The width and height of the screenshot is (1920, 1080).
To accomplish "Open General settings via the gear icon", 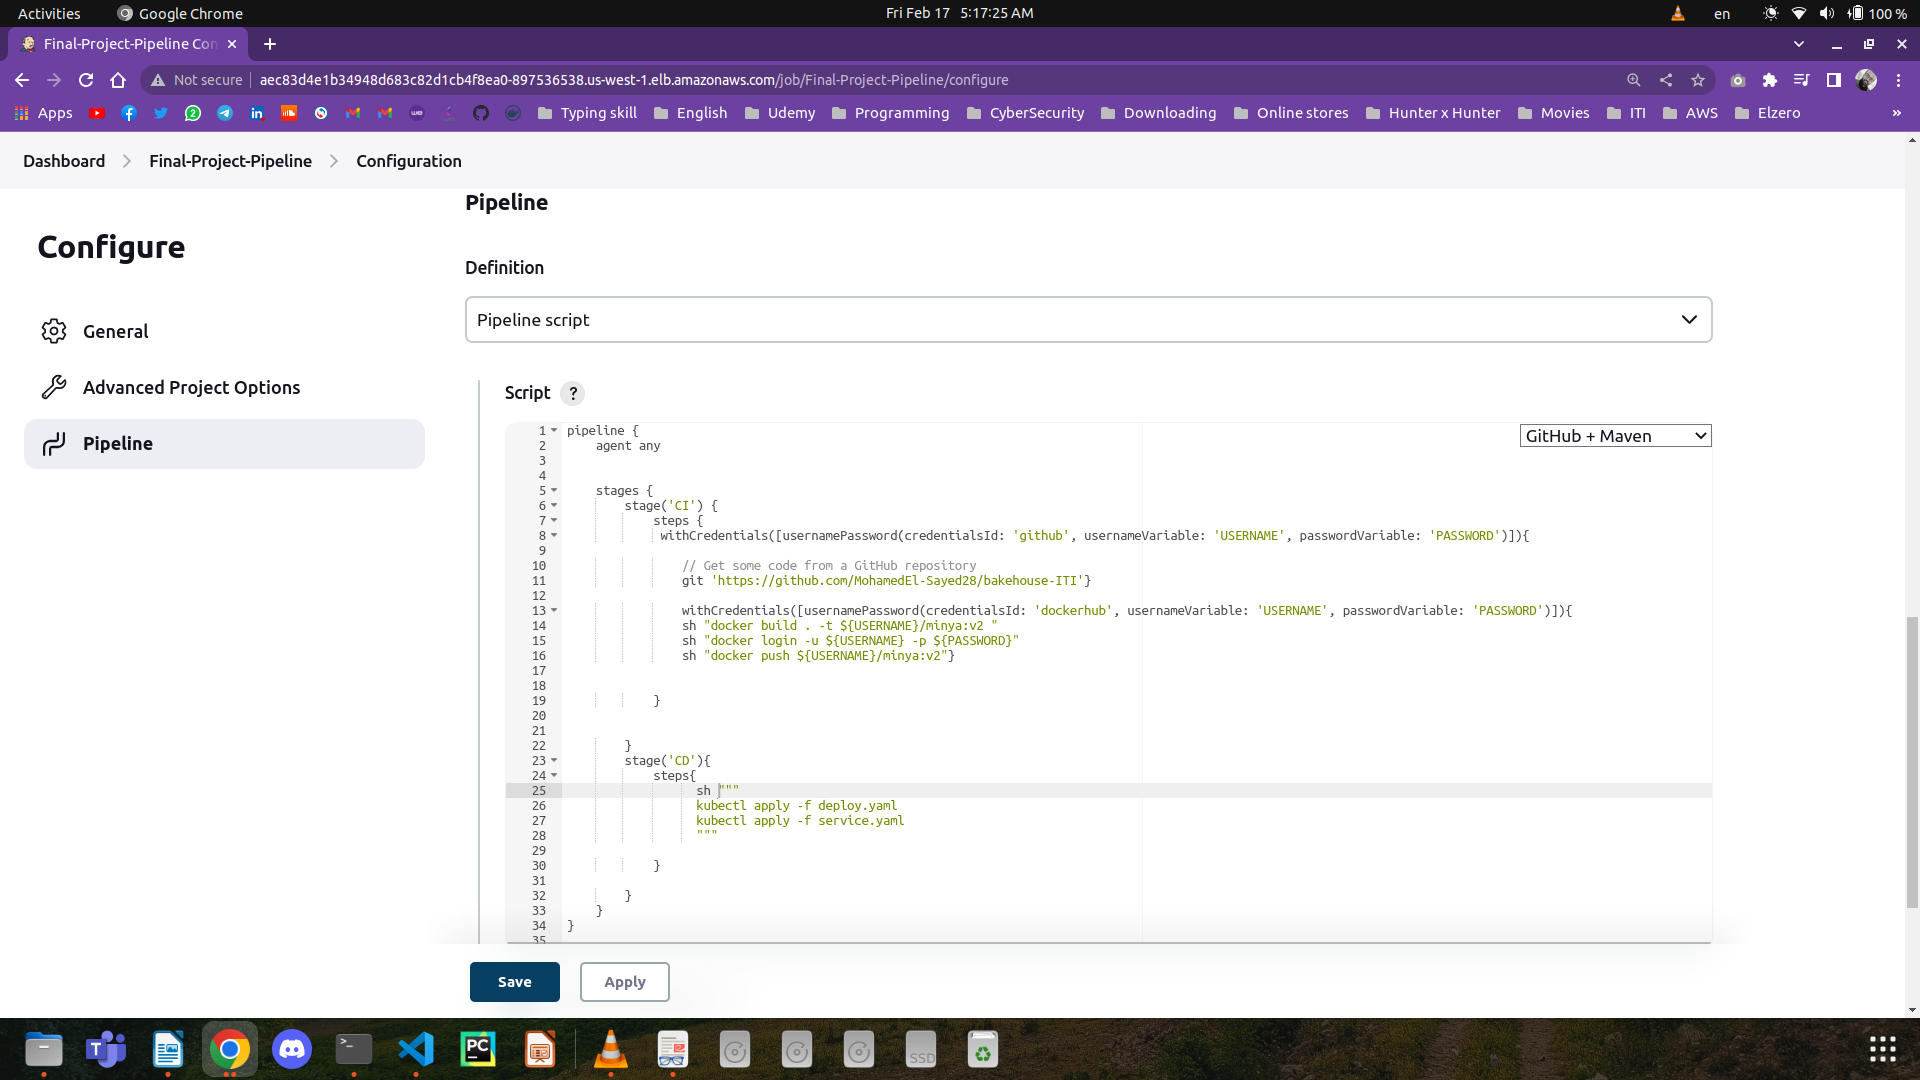I will click(55, 331).
